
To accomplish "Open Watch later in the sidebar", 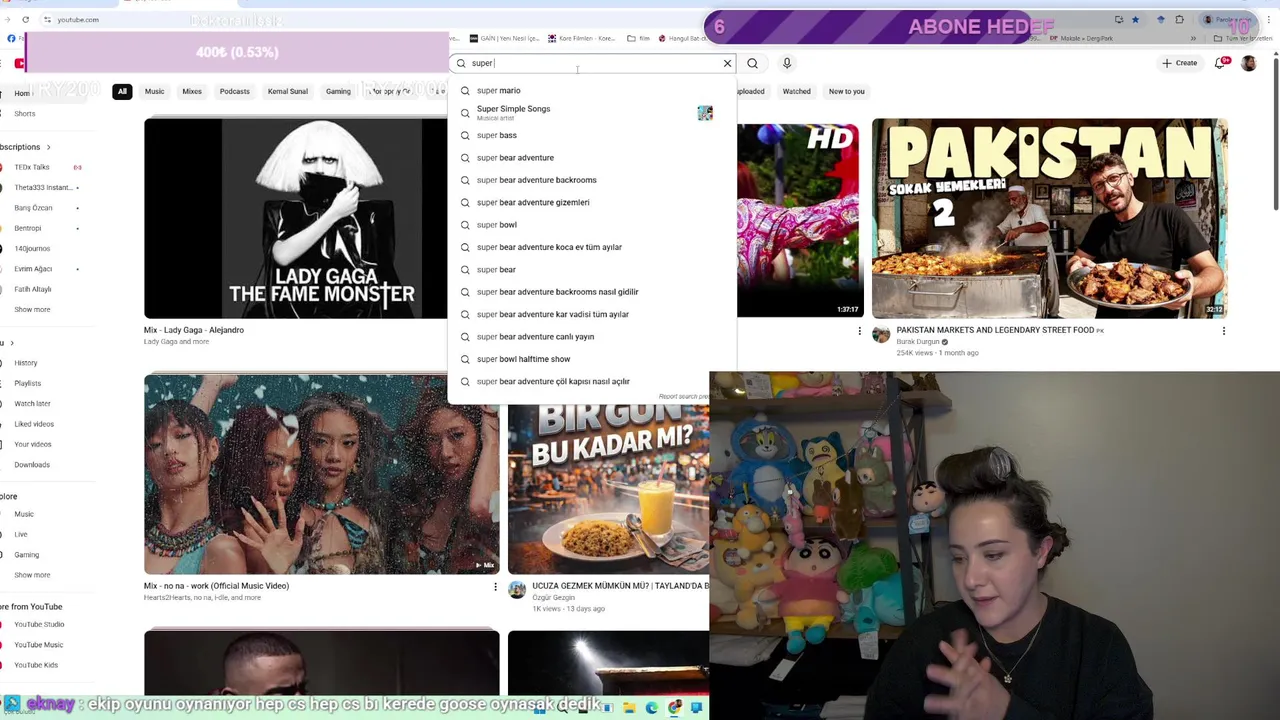I will (32, 403).
